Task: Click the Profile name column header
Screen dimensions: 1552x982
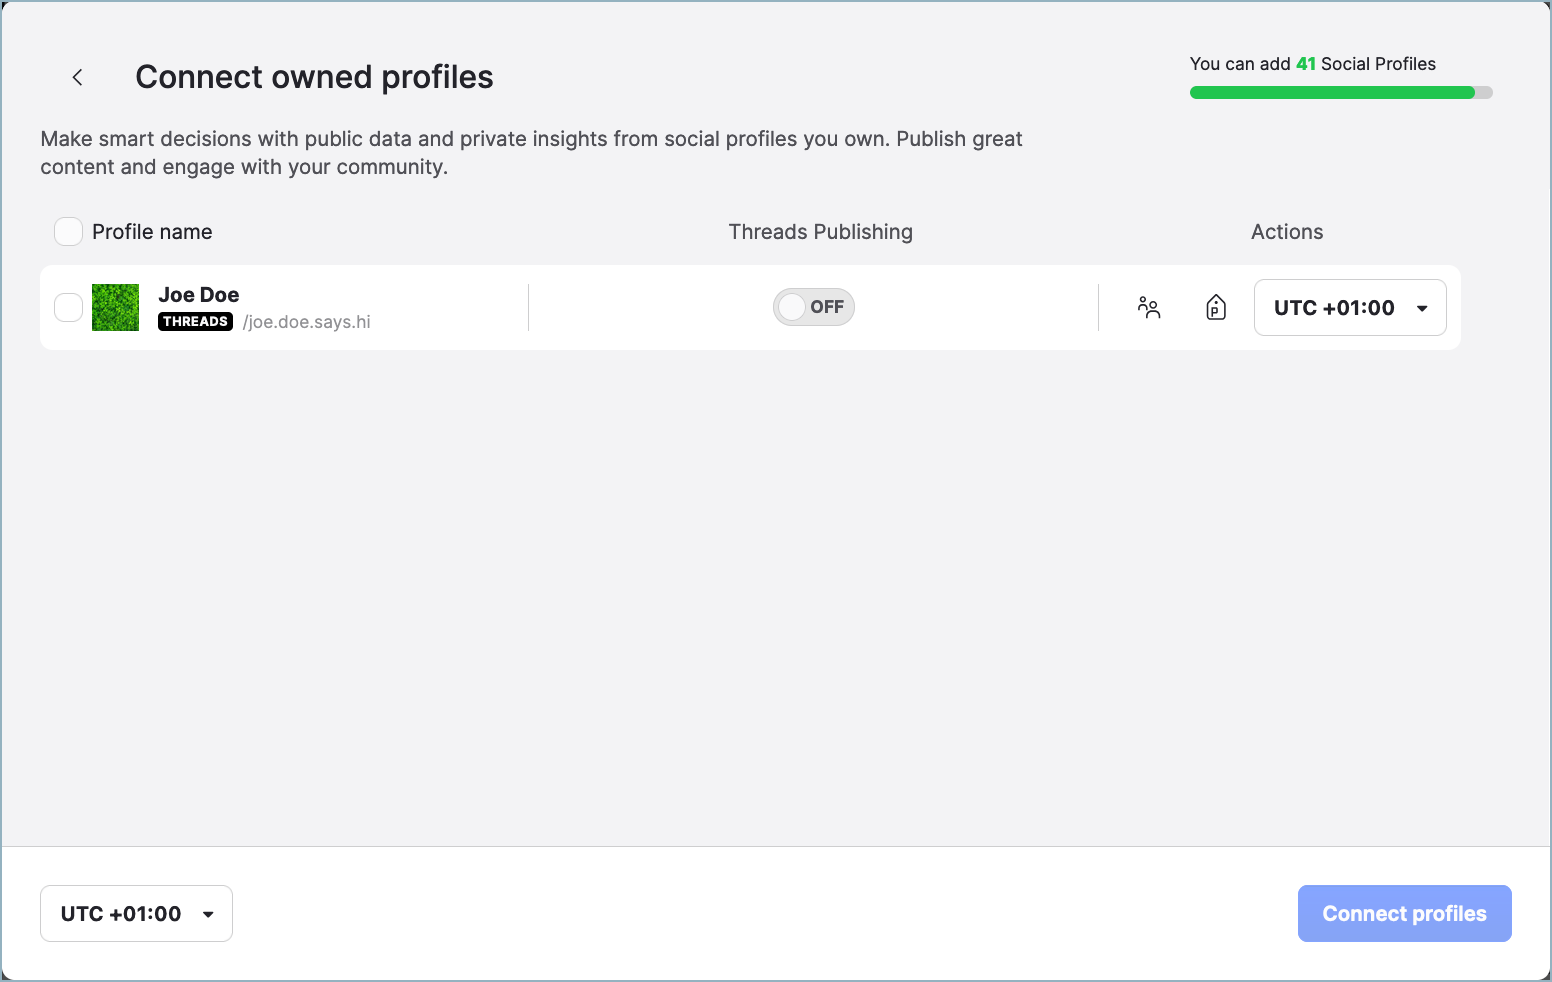Action: (151, 231)
